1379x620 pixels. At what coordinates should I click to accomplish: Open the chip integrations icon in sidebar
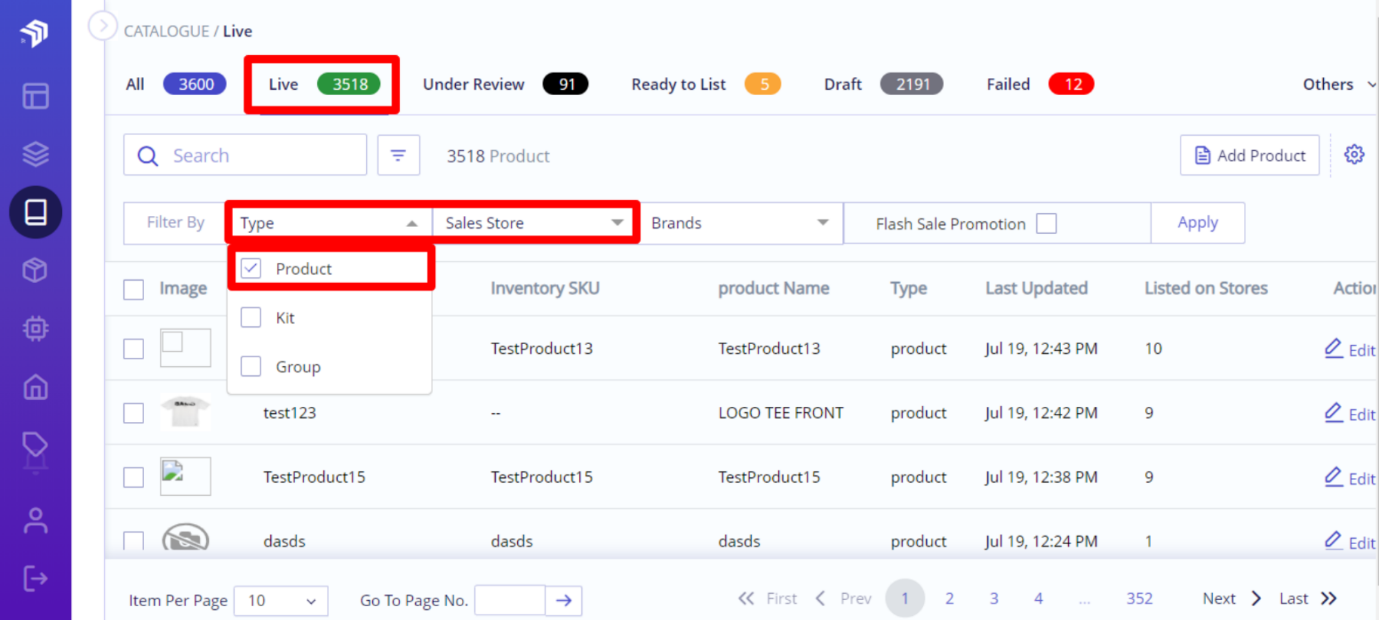tap(35, 328)
